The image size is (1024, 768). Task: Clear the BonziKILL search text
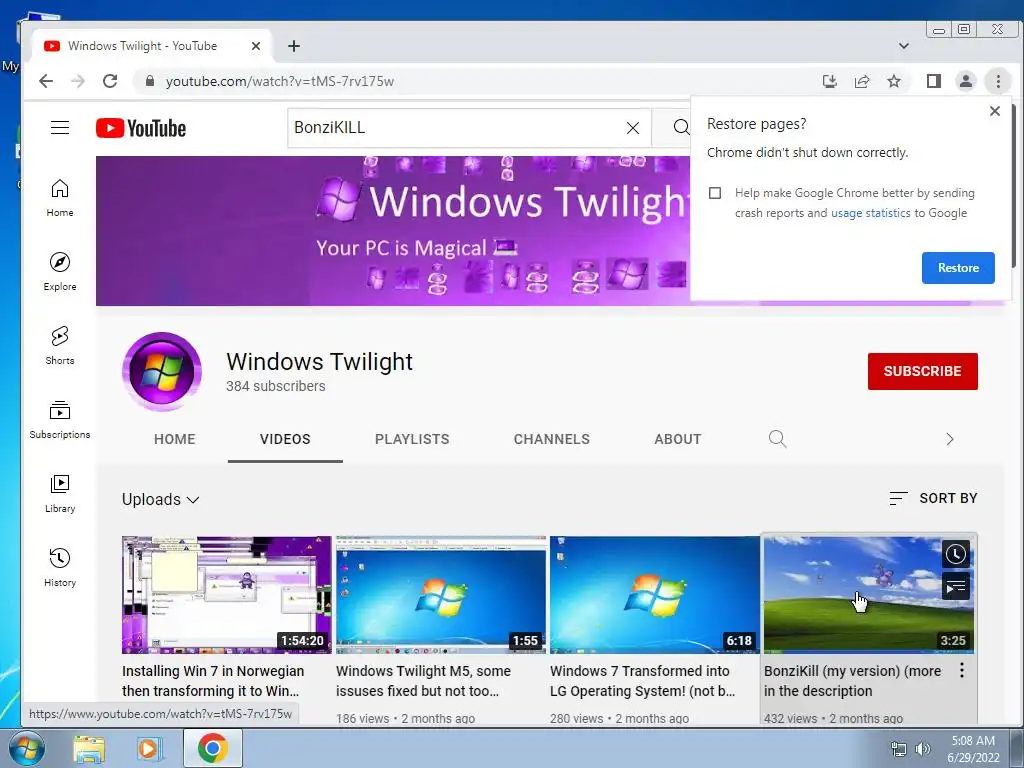point(633,128)
